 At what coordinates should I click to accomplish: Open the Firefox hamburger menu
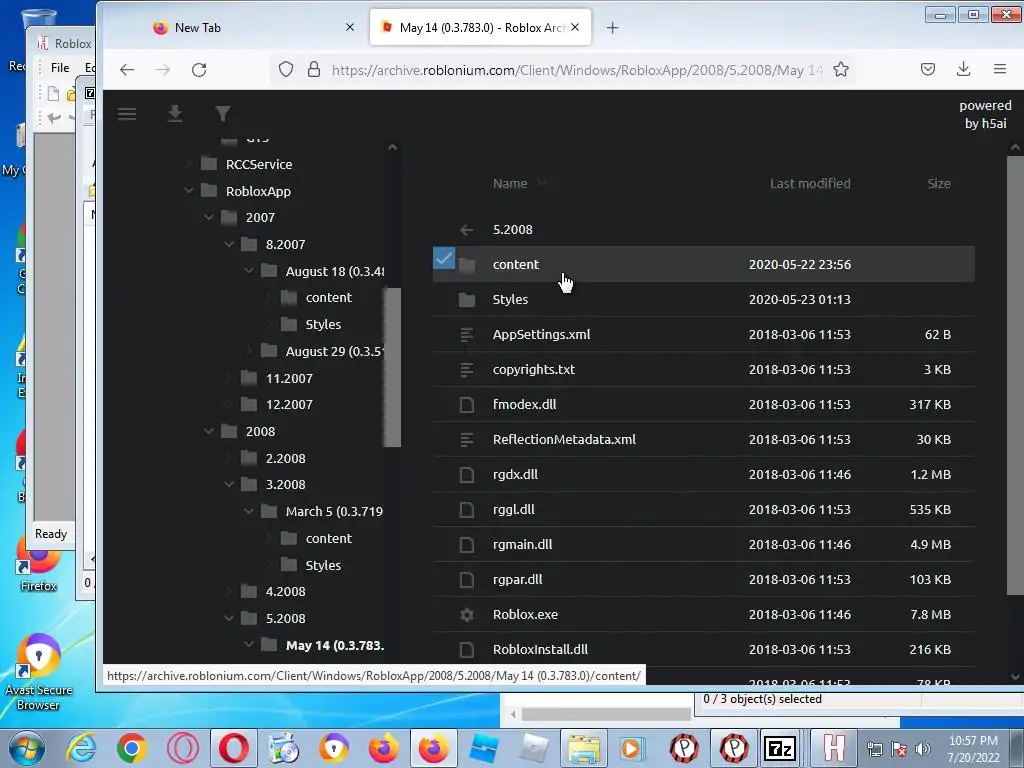coord(1000,69)
